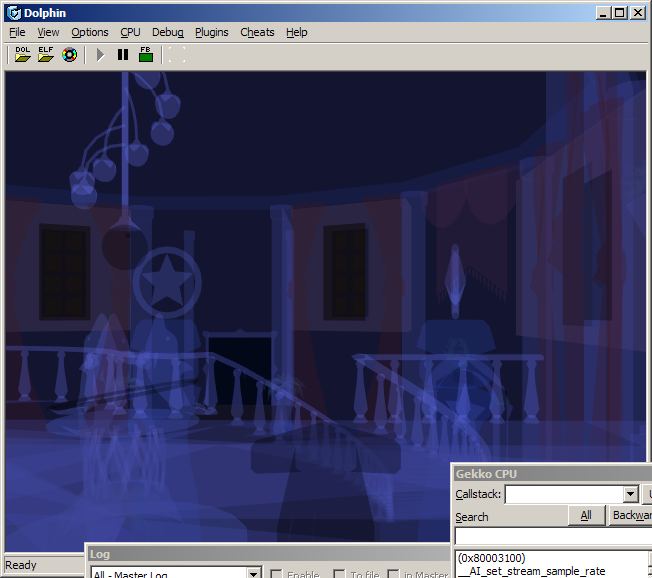Open a DOL file from toolbar

coord(22,54)
